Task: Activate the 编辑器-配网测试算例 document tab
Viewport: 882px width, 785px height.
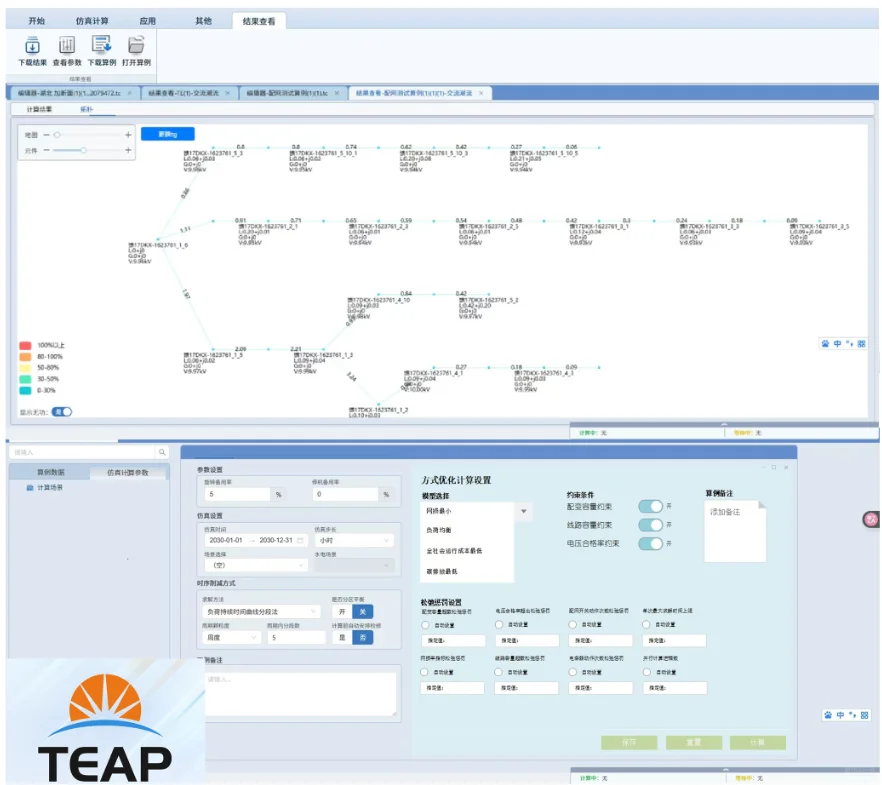Action: (x=287, y=93)
